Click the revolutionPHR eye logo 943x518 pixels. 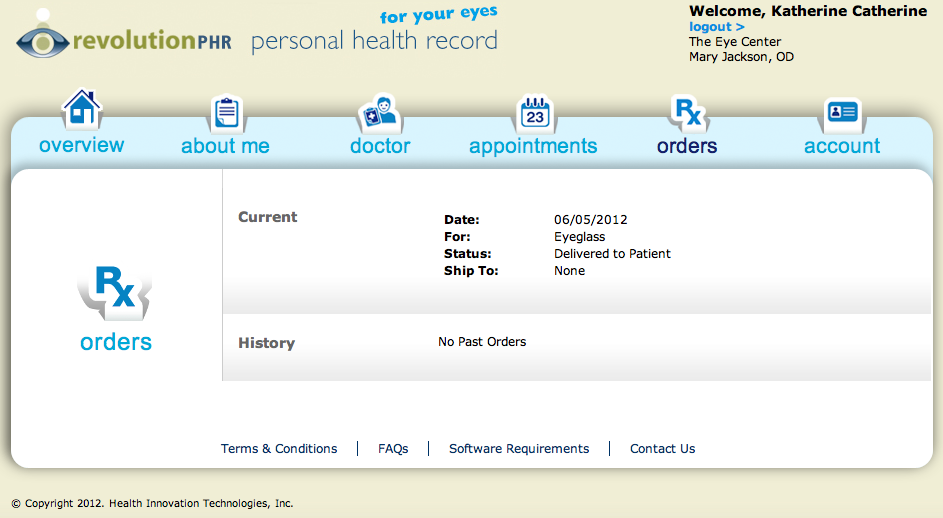pyautogui.click(x=42, y=34)
